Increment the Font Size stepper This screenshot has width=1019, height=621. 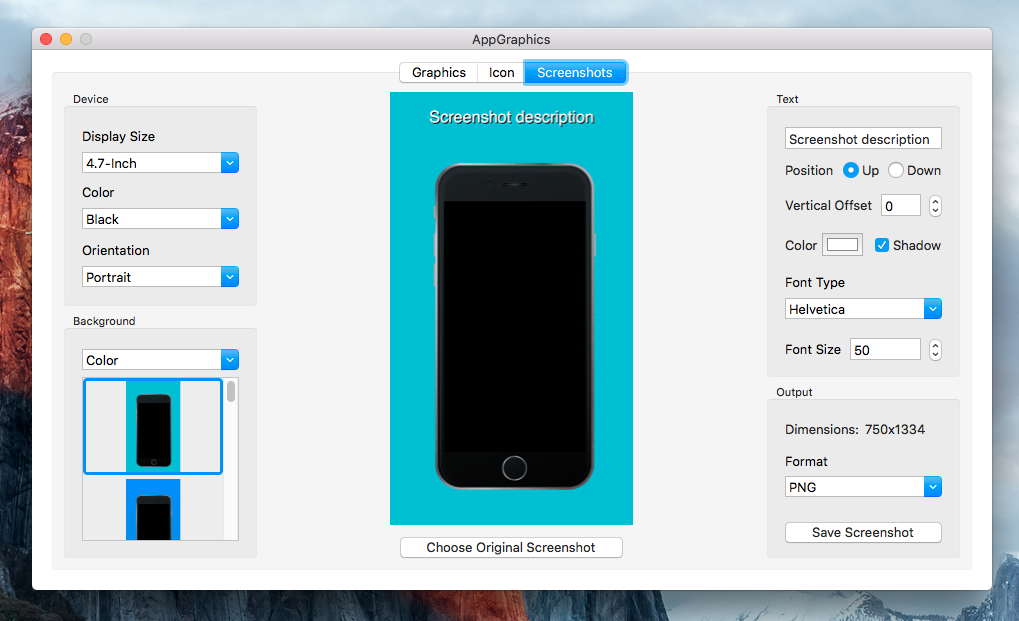pos(935,345)
